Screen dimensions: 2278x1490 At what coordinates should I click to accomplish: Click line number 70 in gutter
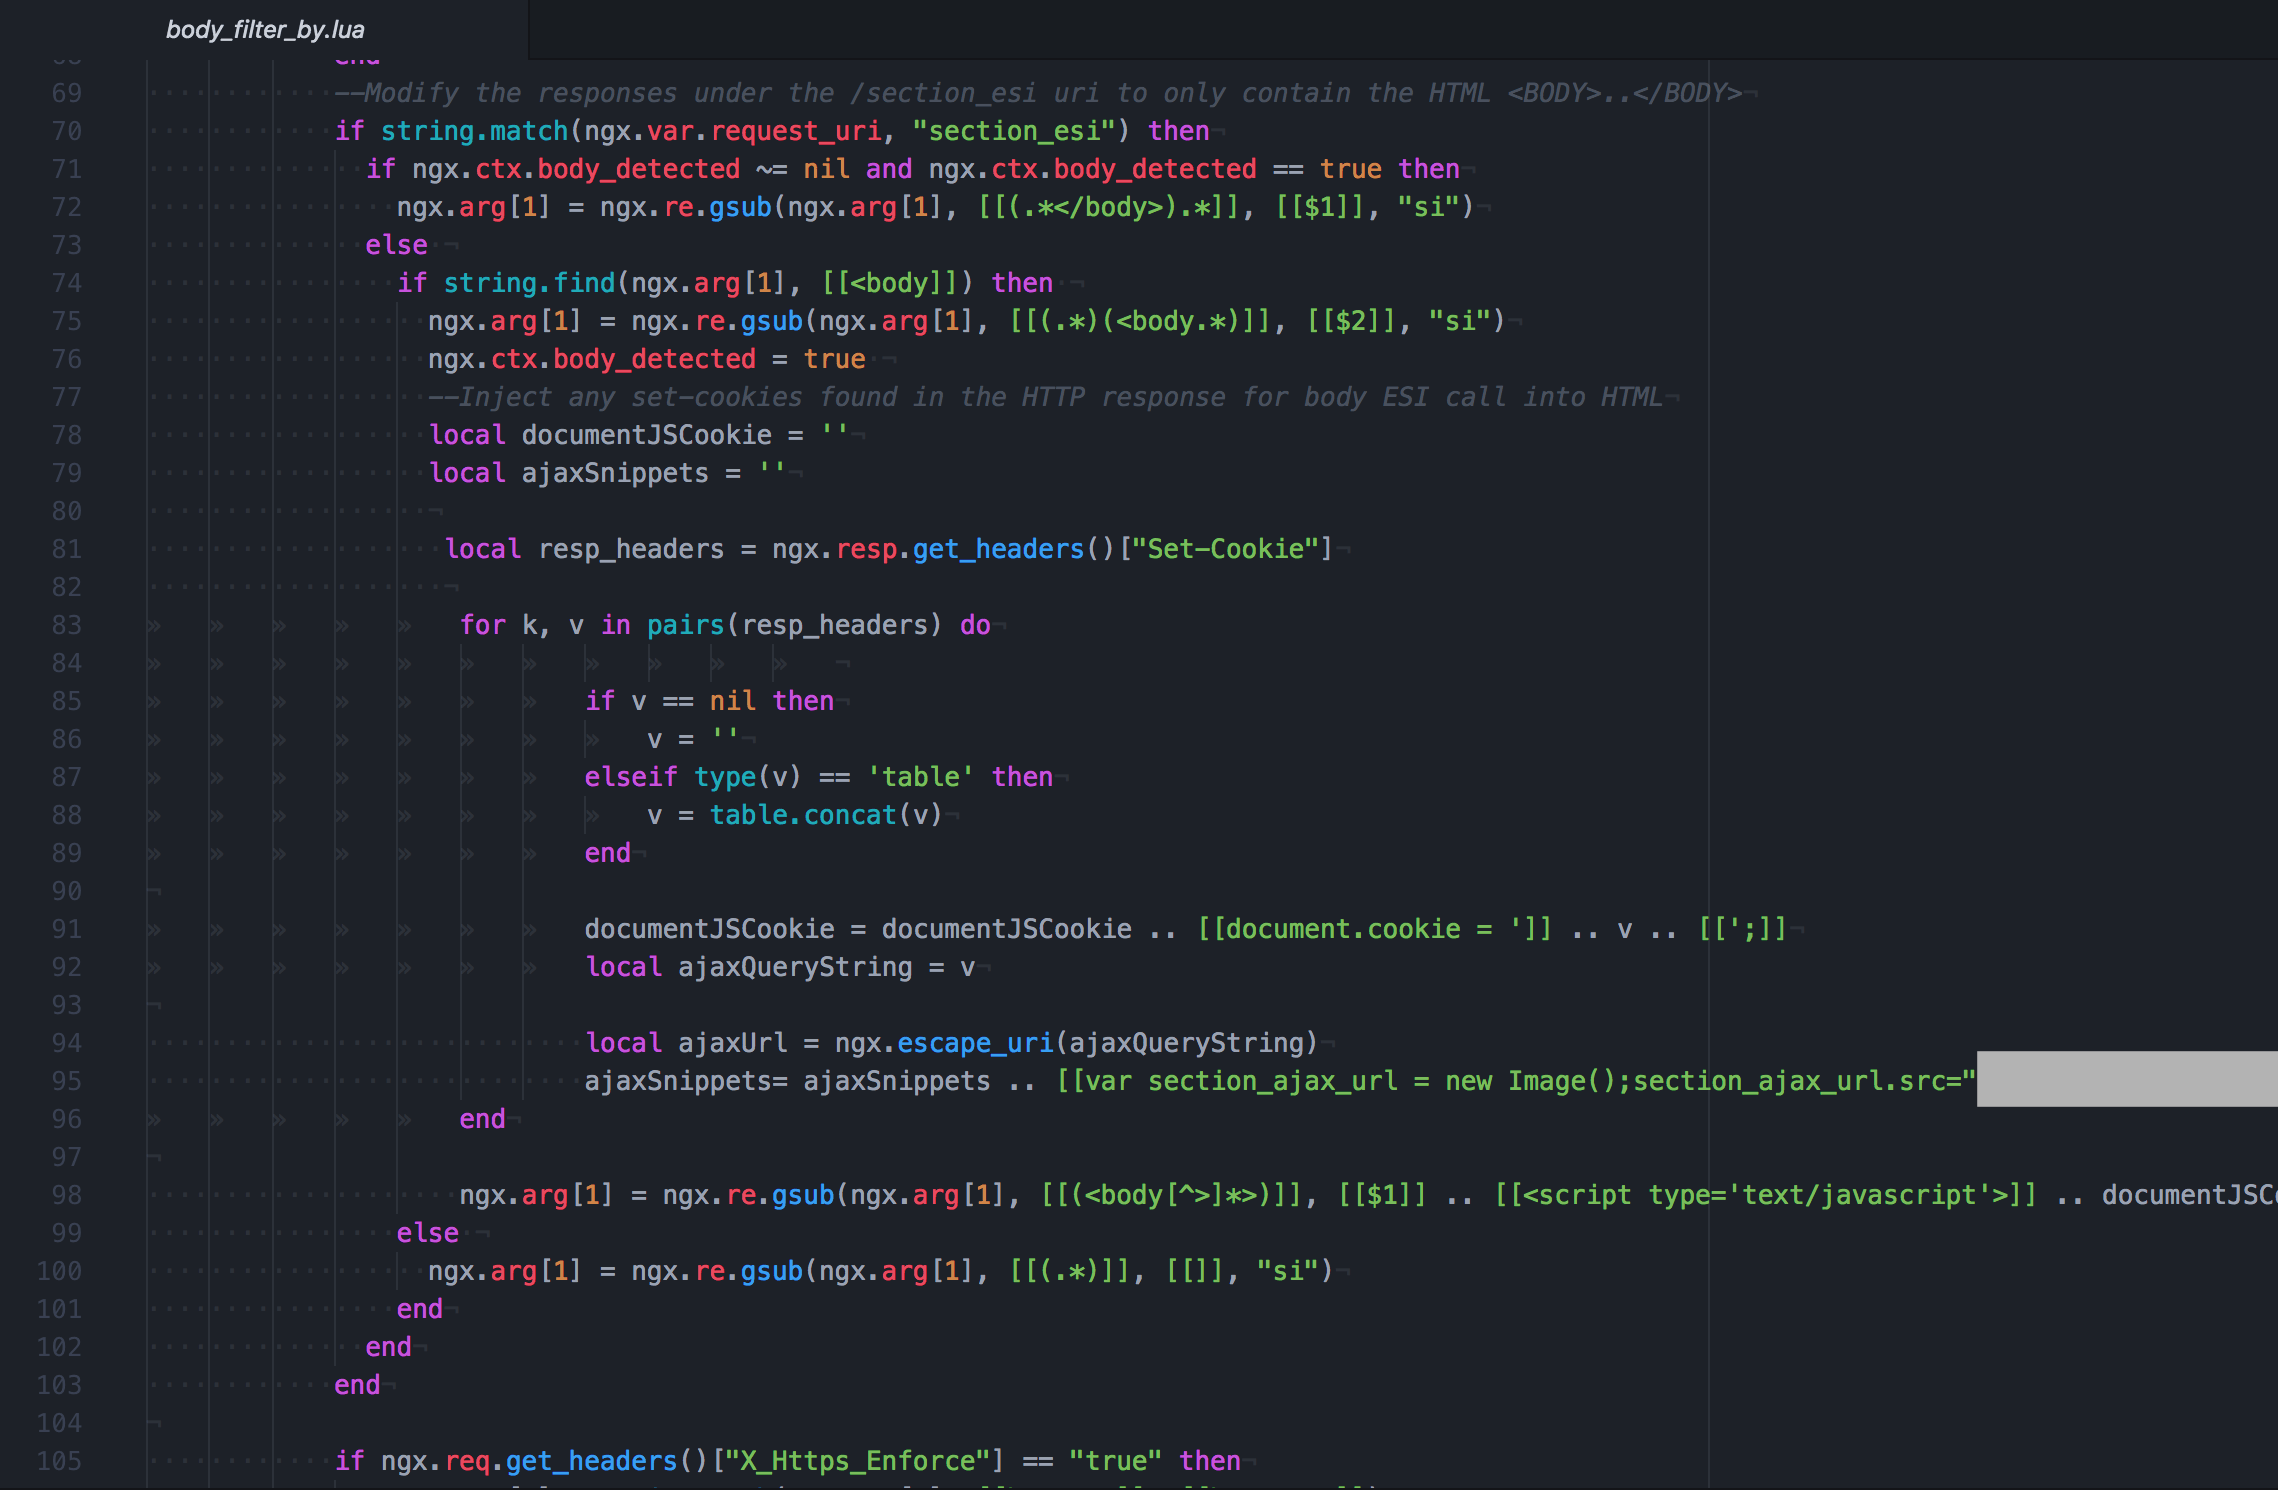click(x=67, y=131)
